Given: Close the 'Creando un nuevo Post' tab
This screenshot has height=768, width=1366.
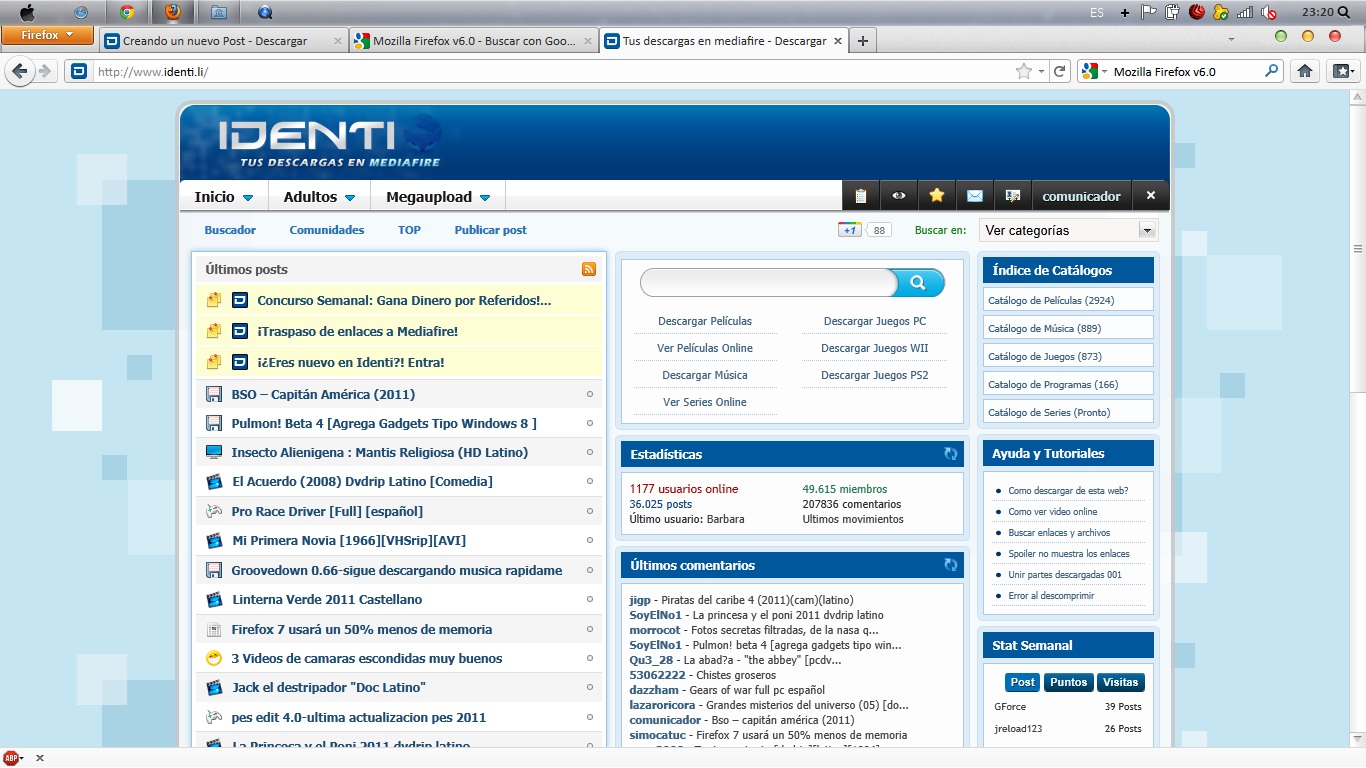Looking at the screenshot, I should pyautogui.click(x=337, y=42).
